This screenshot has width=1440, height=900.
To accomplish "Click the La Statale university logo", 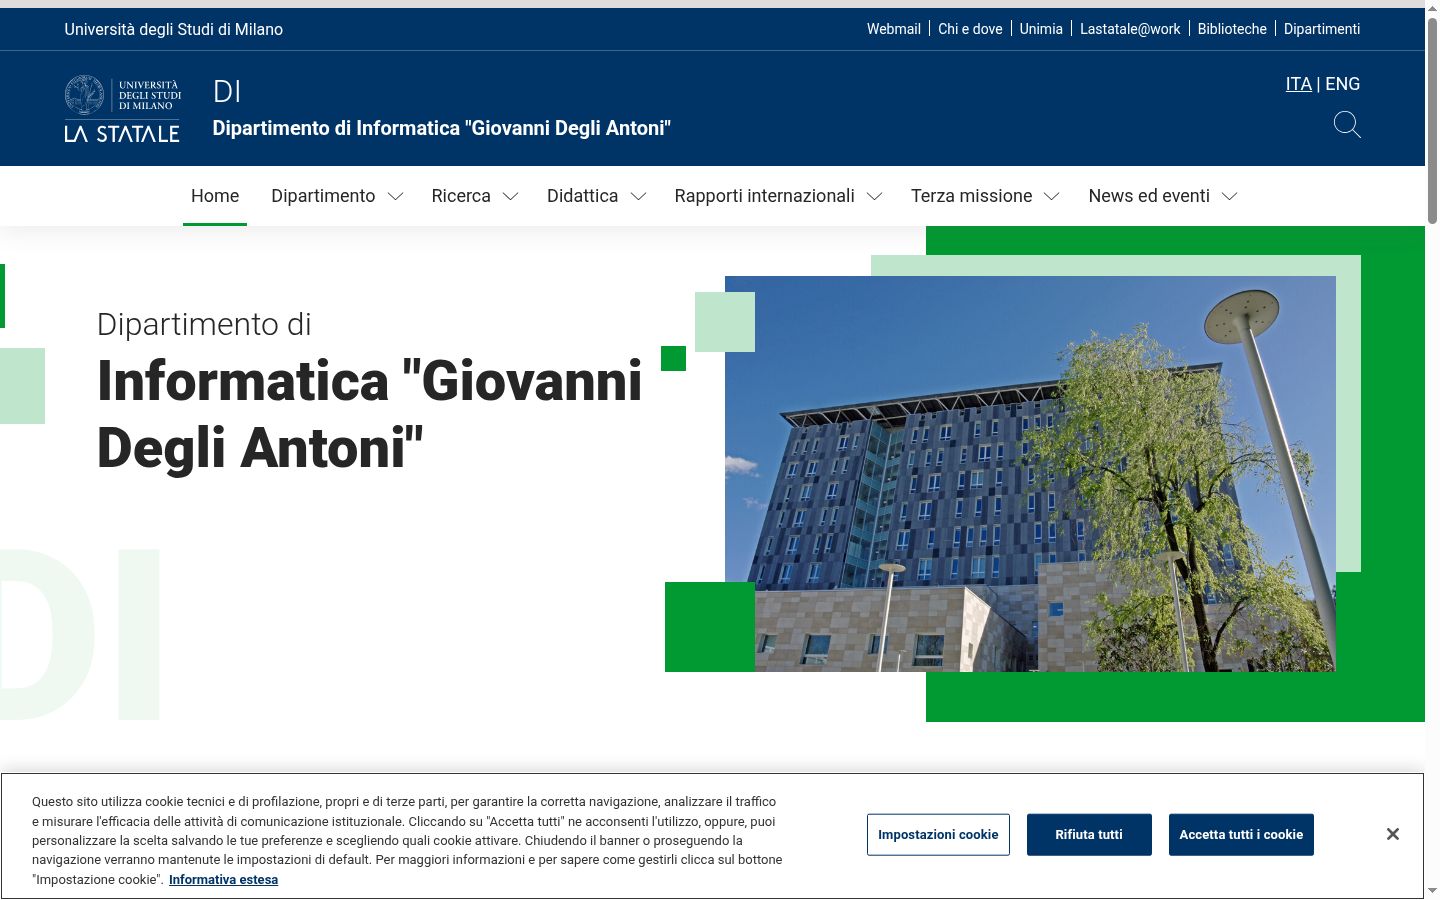I will [122, 108].
